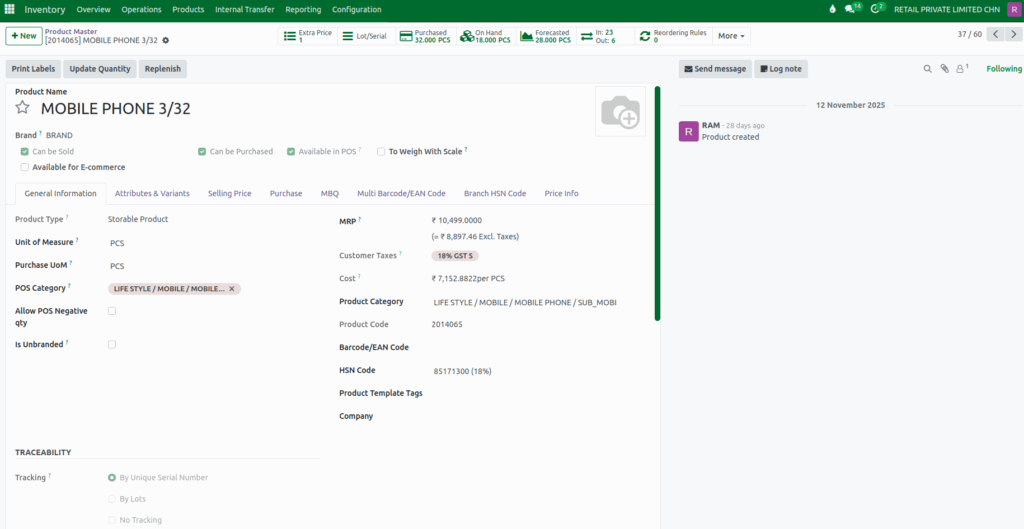This screenshot has width=1024, height=529.
Task: Upload product image via camera placeholder
Action: pyautogui.click(x=620, y=112)
